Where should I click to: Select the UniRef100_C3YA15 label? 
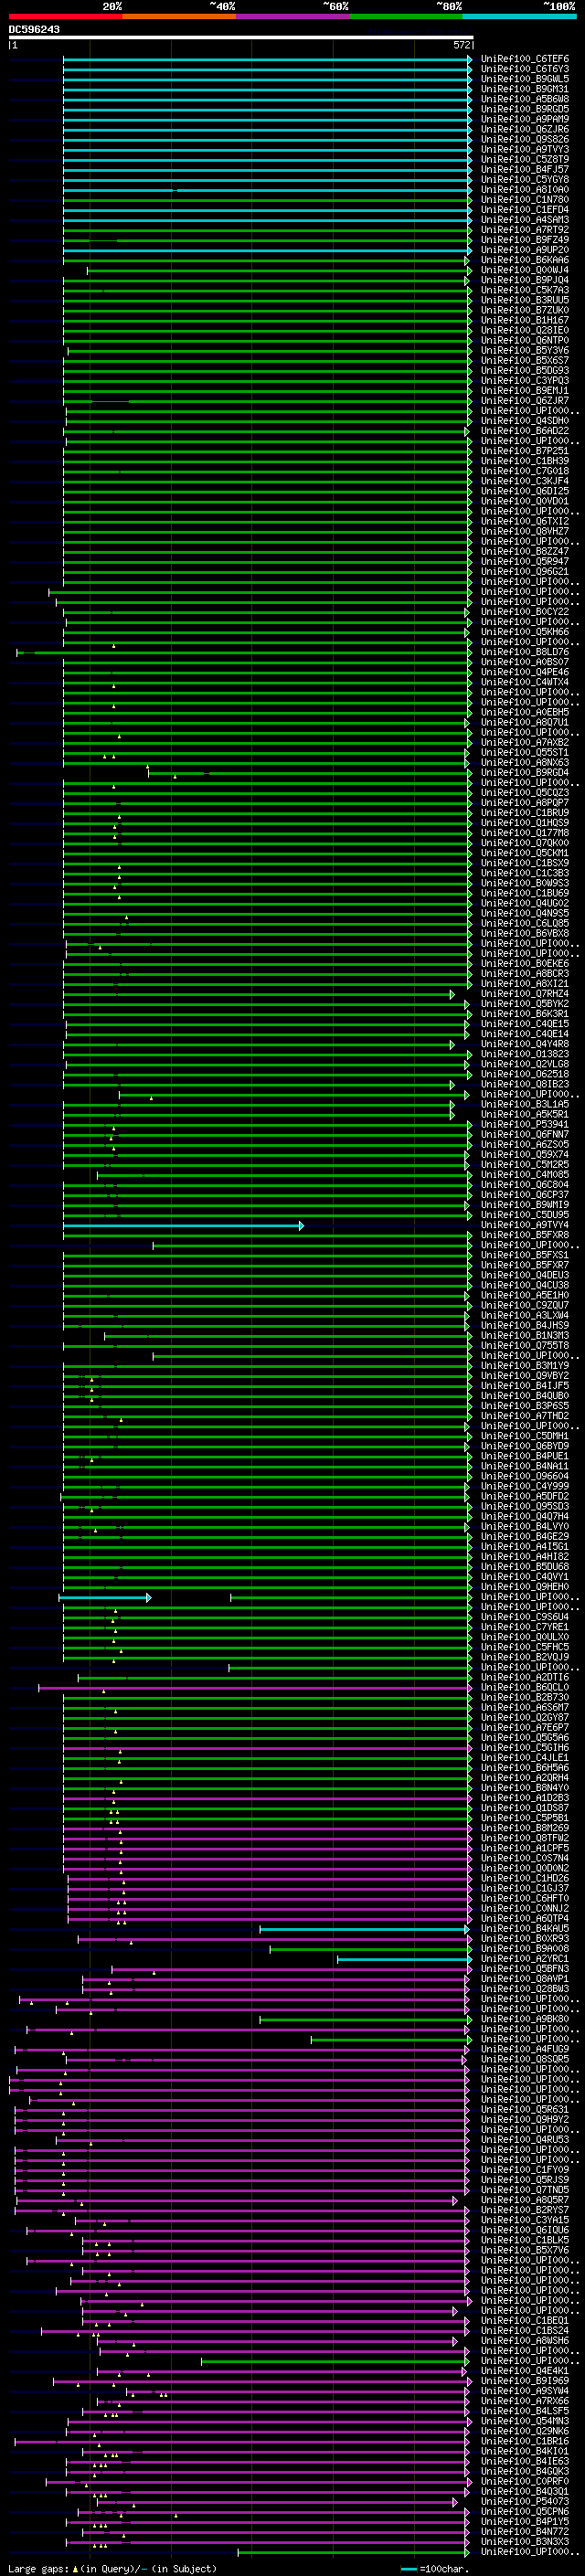[524, 2220]
